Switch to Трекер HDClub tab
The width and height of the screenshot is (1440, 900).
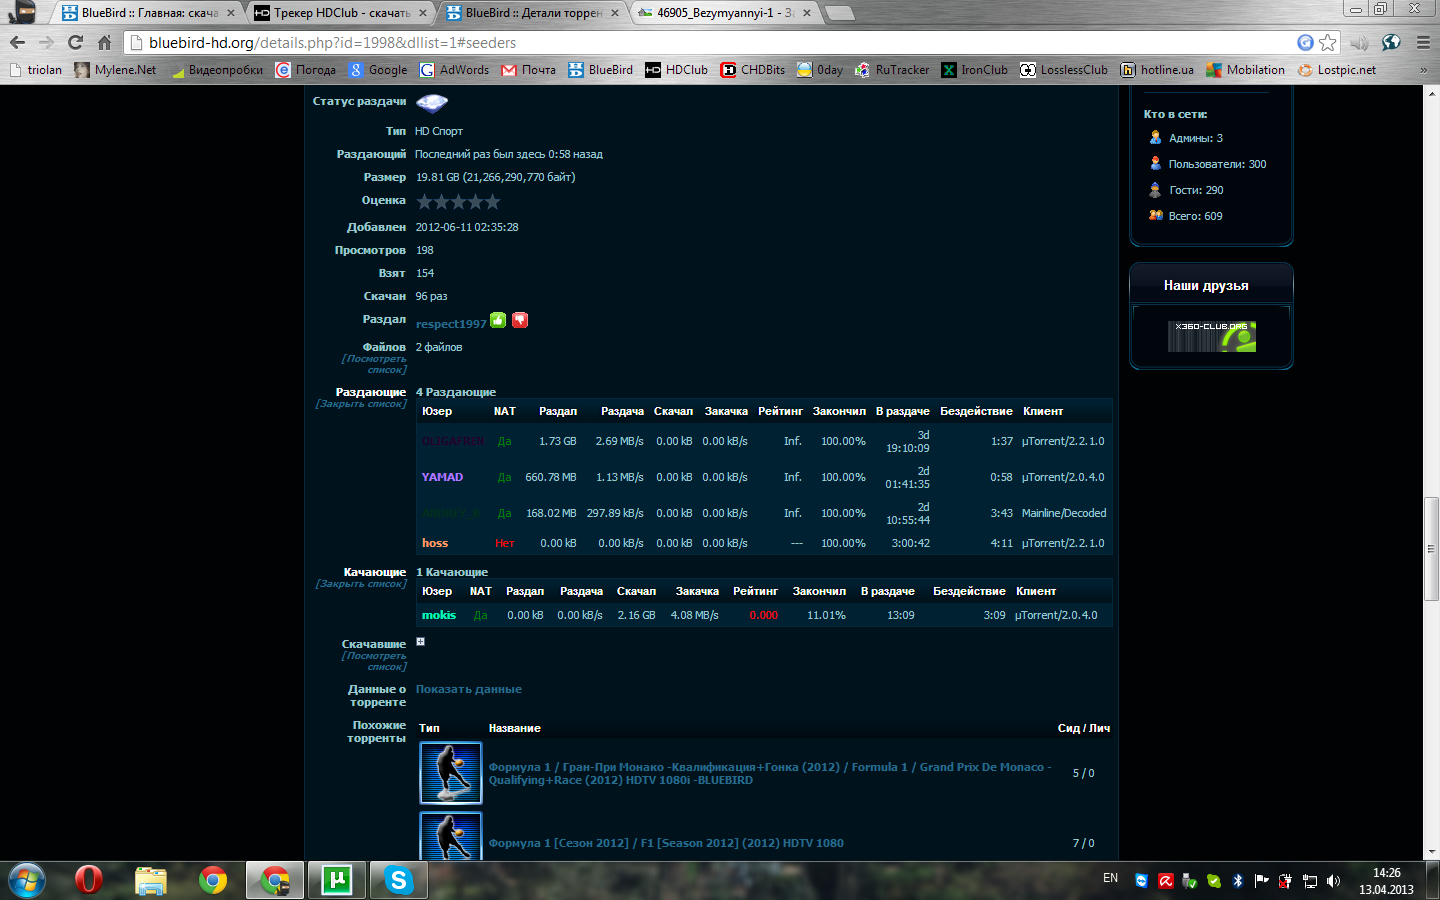341,13
